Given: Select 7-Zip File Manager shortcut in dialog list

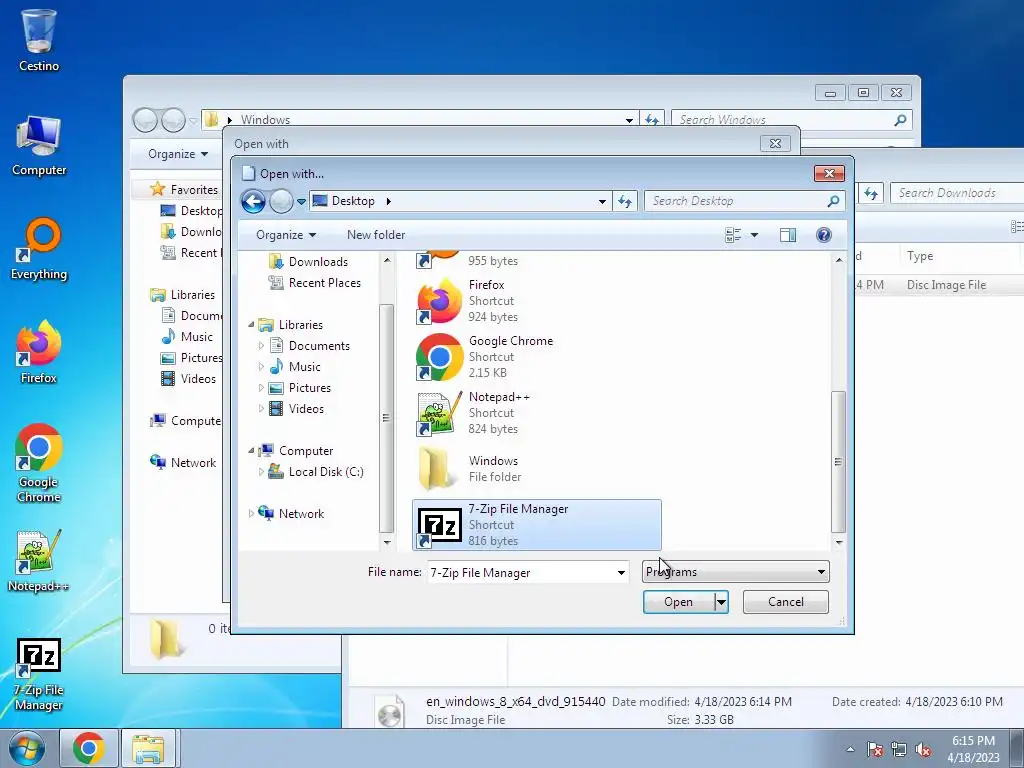Looking at the screenshot, I should pos(537,524).
